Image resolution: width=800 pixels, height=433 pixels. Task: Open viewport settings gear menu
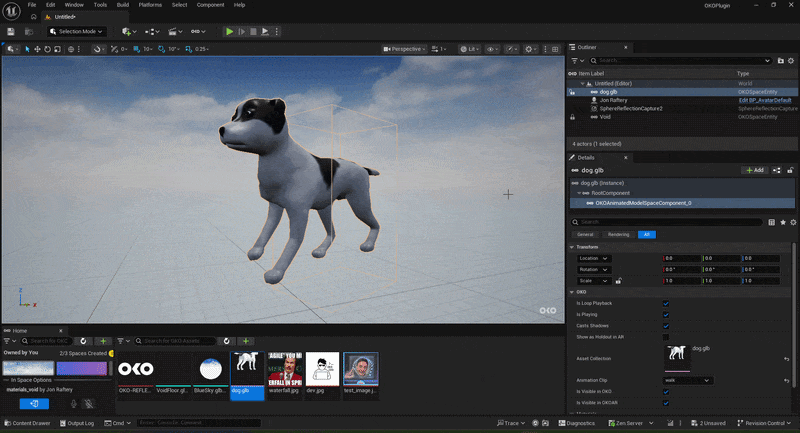531,49
